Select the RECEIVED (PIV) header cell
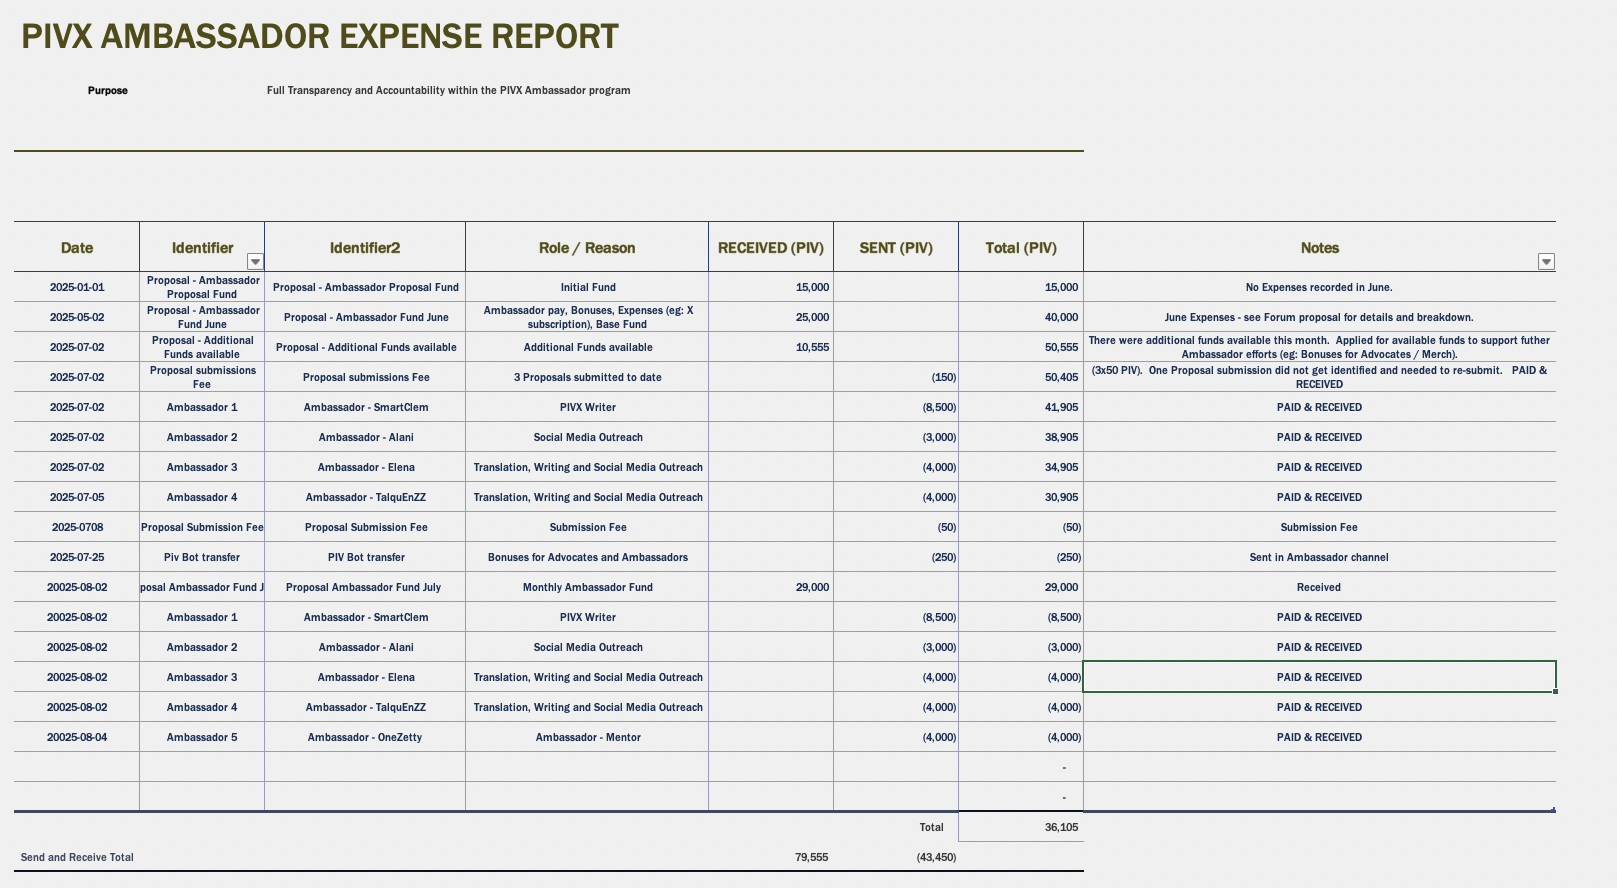The height and width of the screenshot is (888, 1617). click(x=771, y=248)
